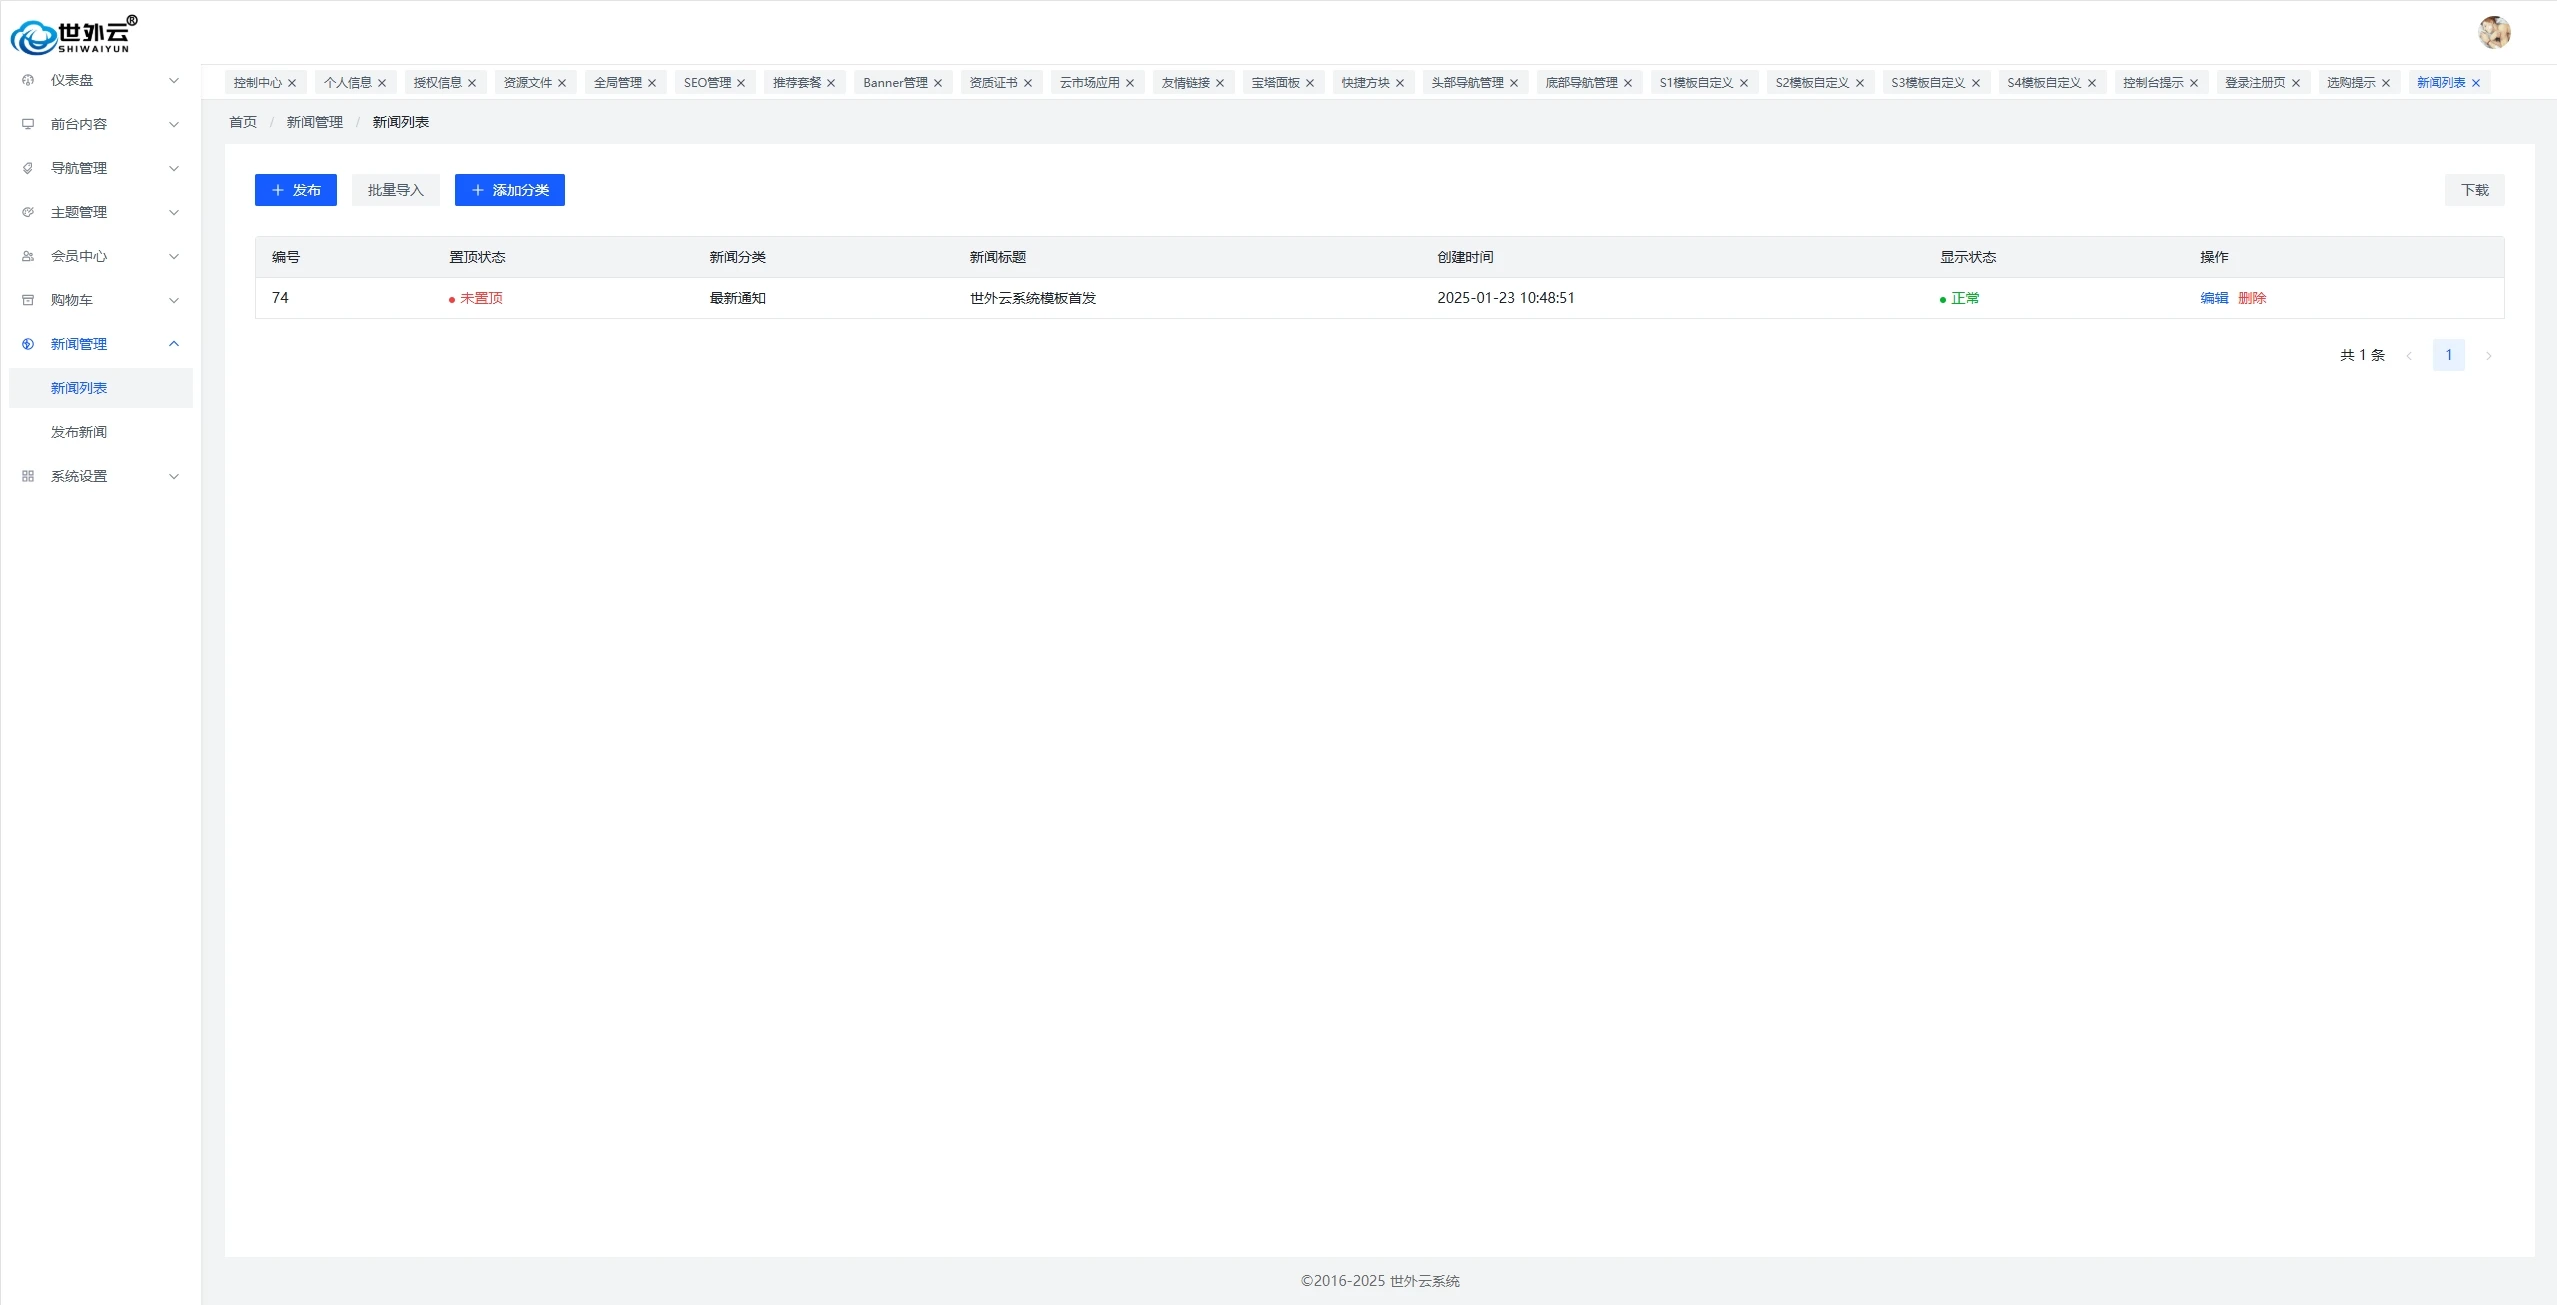Click 编辑 link for news 74

pos(2214,298)
